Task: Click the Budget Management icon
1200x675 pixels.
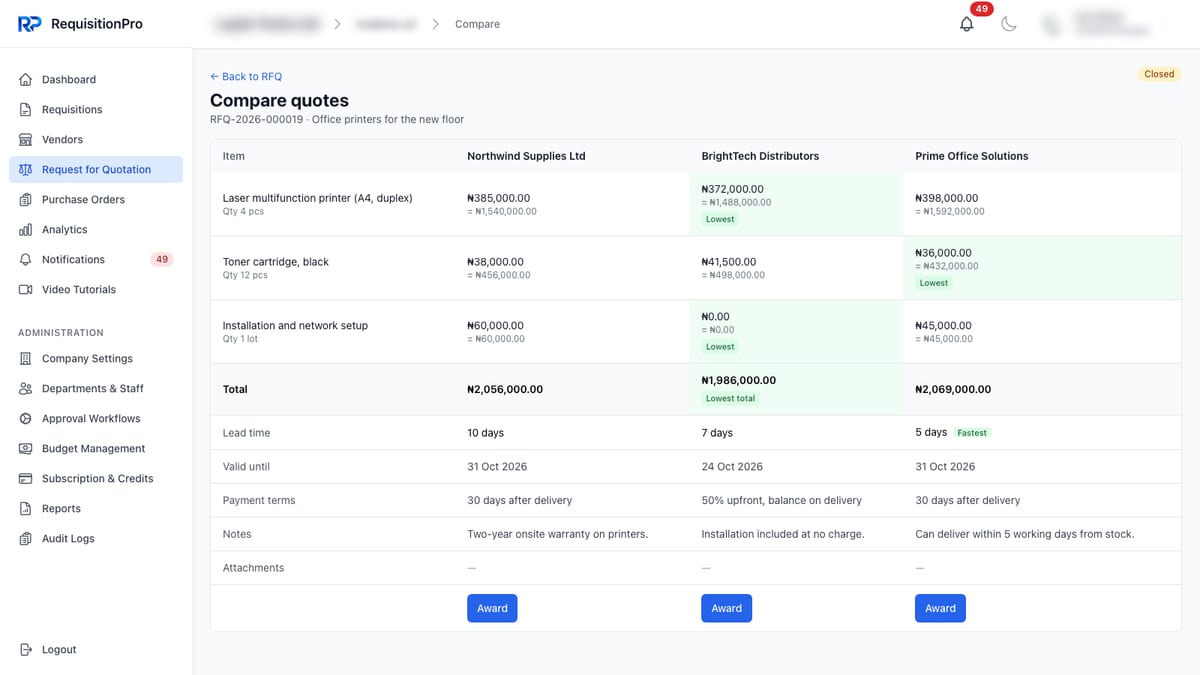Action: point(26,448)
